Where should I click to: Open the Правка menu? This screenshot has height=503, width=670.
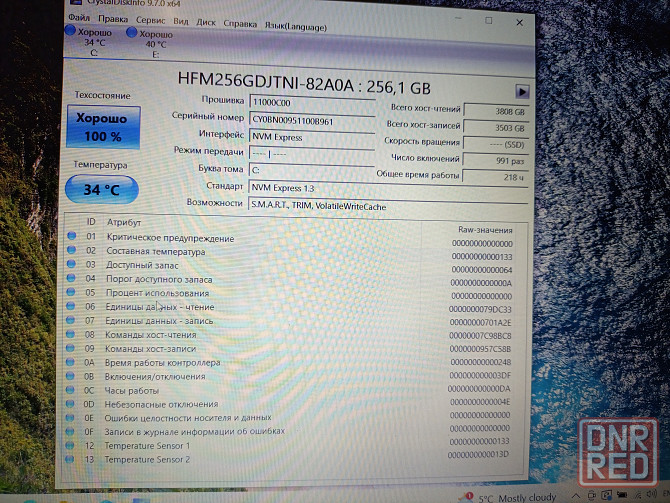[x=113, y=19]
